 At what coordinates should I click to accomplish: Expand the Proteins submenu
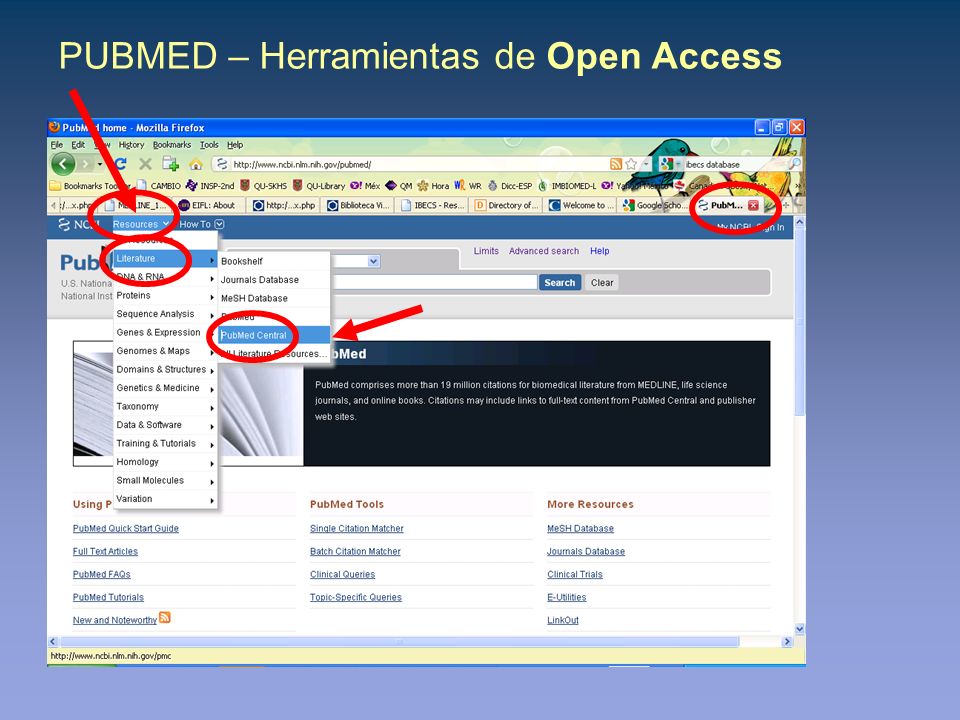click(165, 296)
